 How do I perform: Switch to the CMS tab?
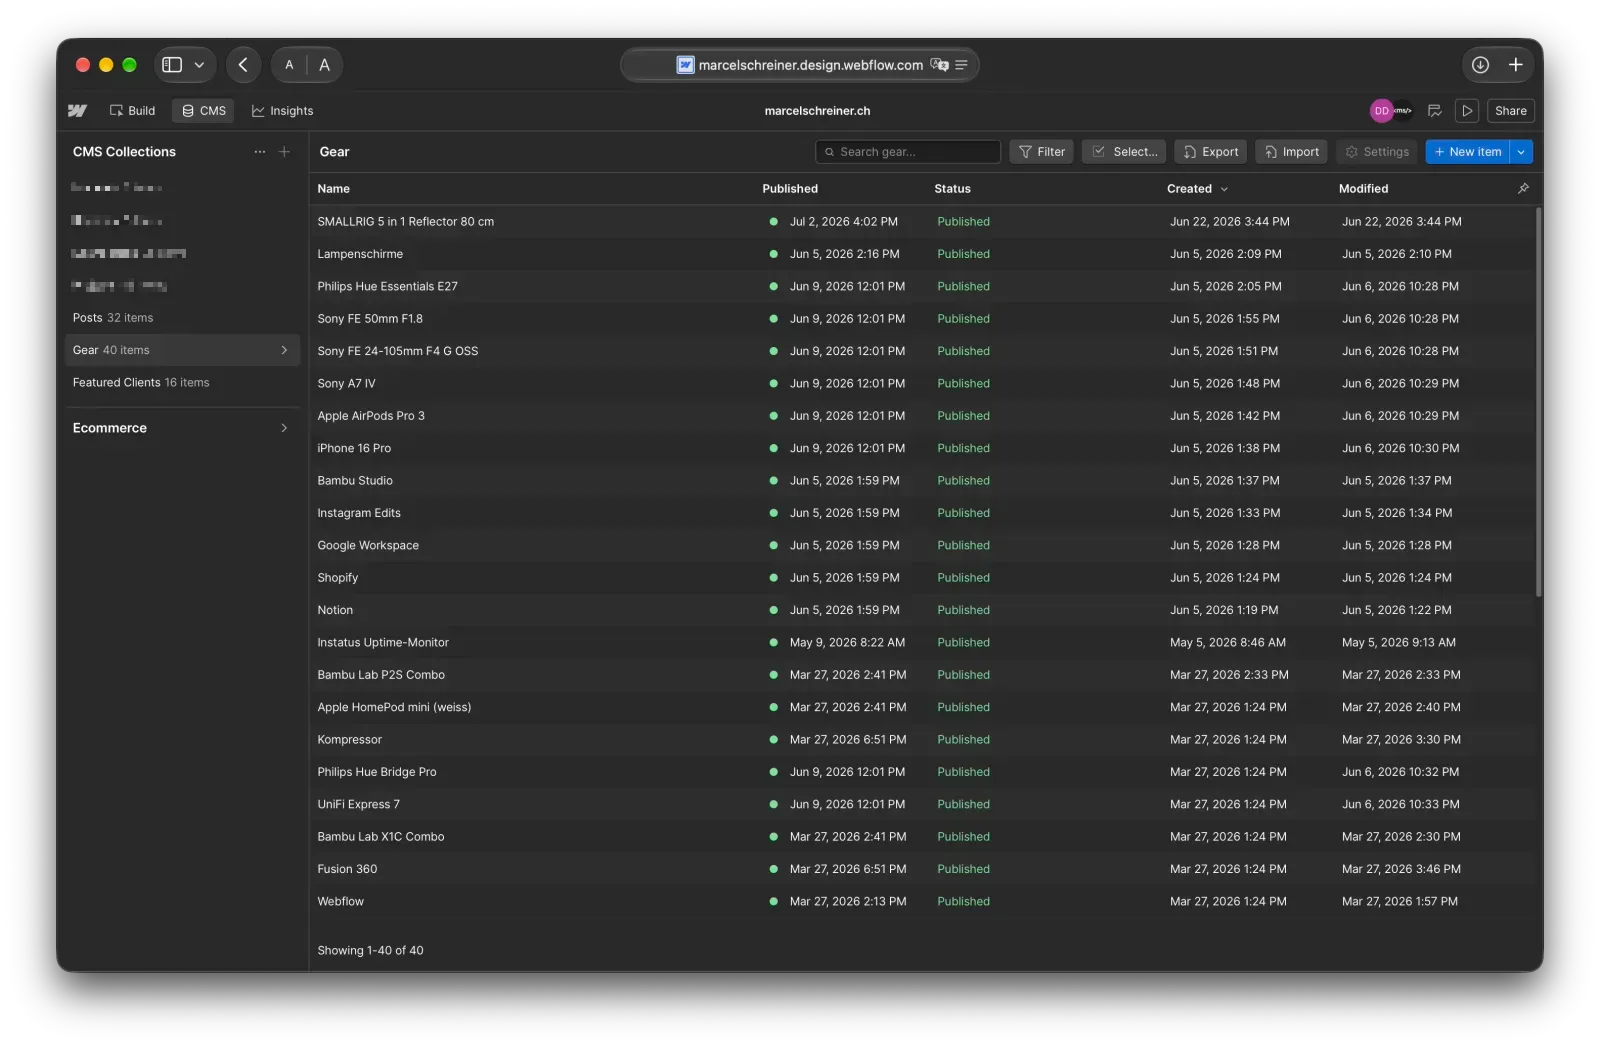coord(203,111)
